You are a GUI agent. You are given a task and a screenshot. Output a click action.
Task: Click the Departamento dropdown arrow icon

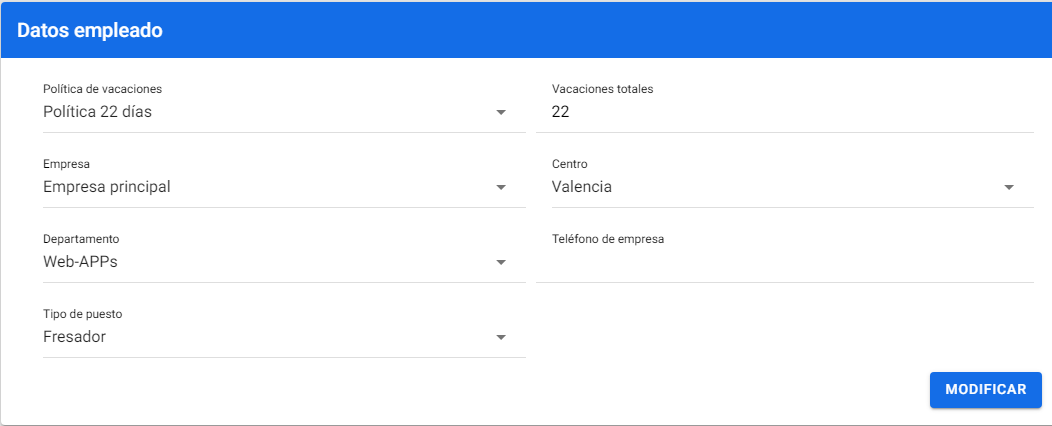(502, 263)
